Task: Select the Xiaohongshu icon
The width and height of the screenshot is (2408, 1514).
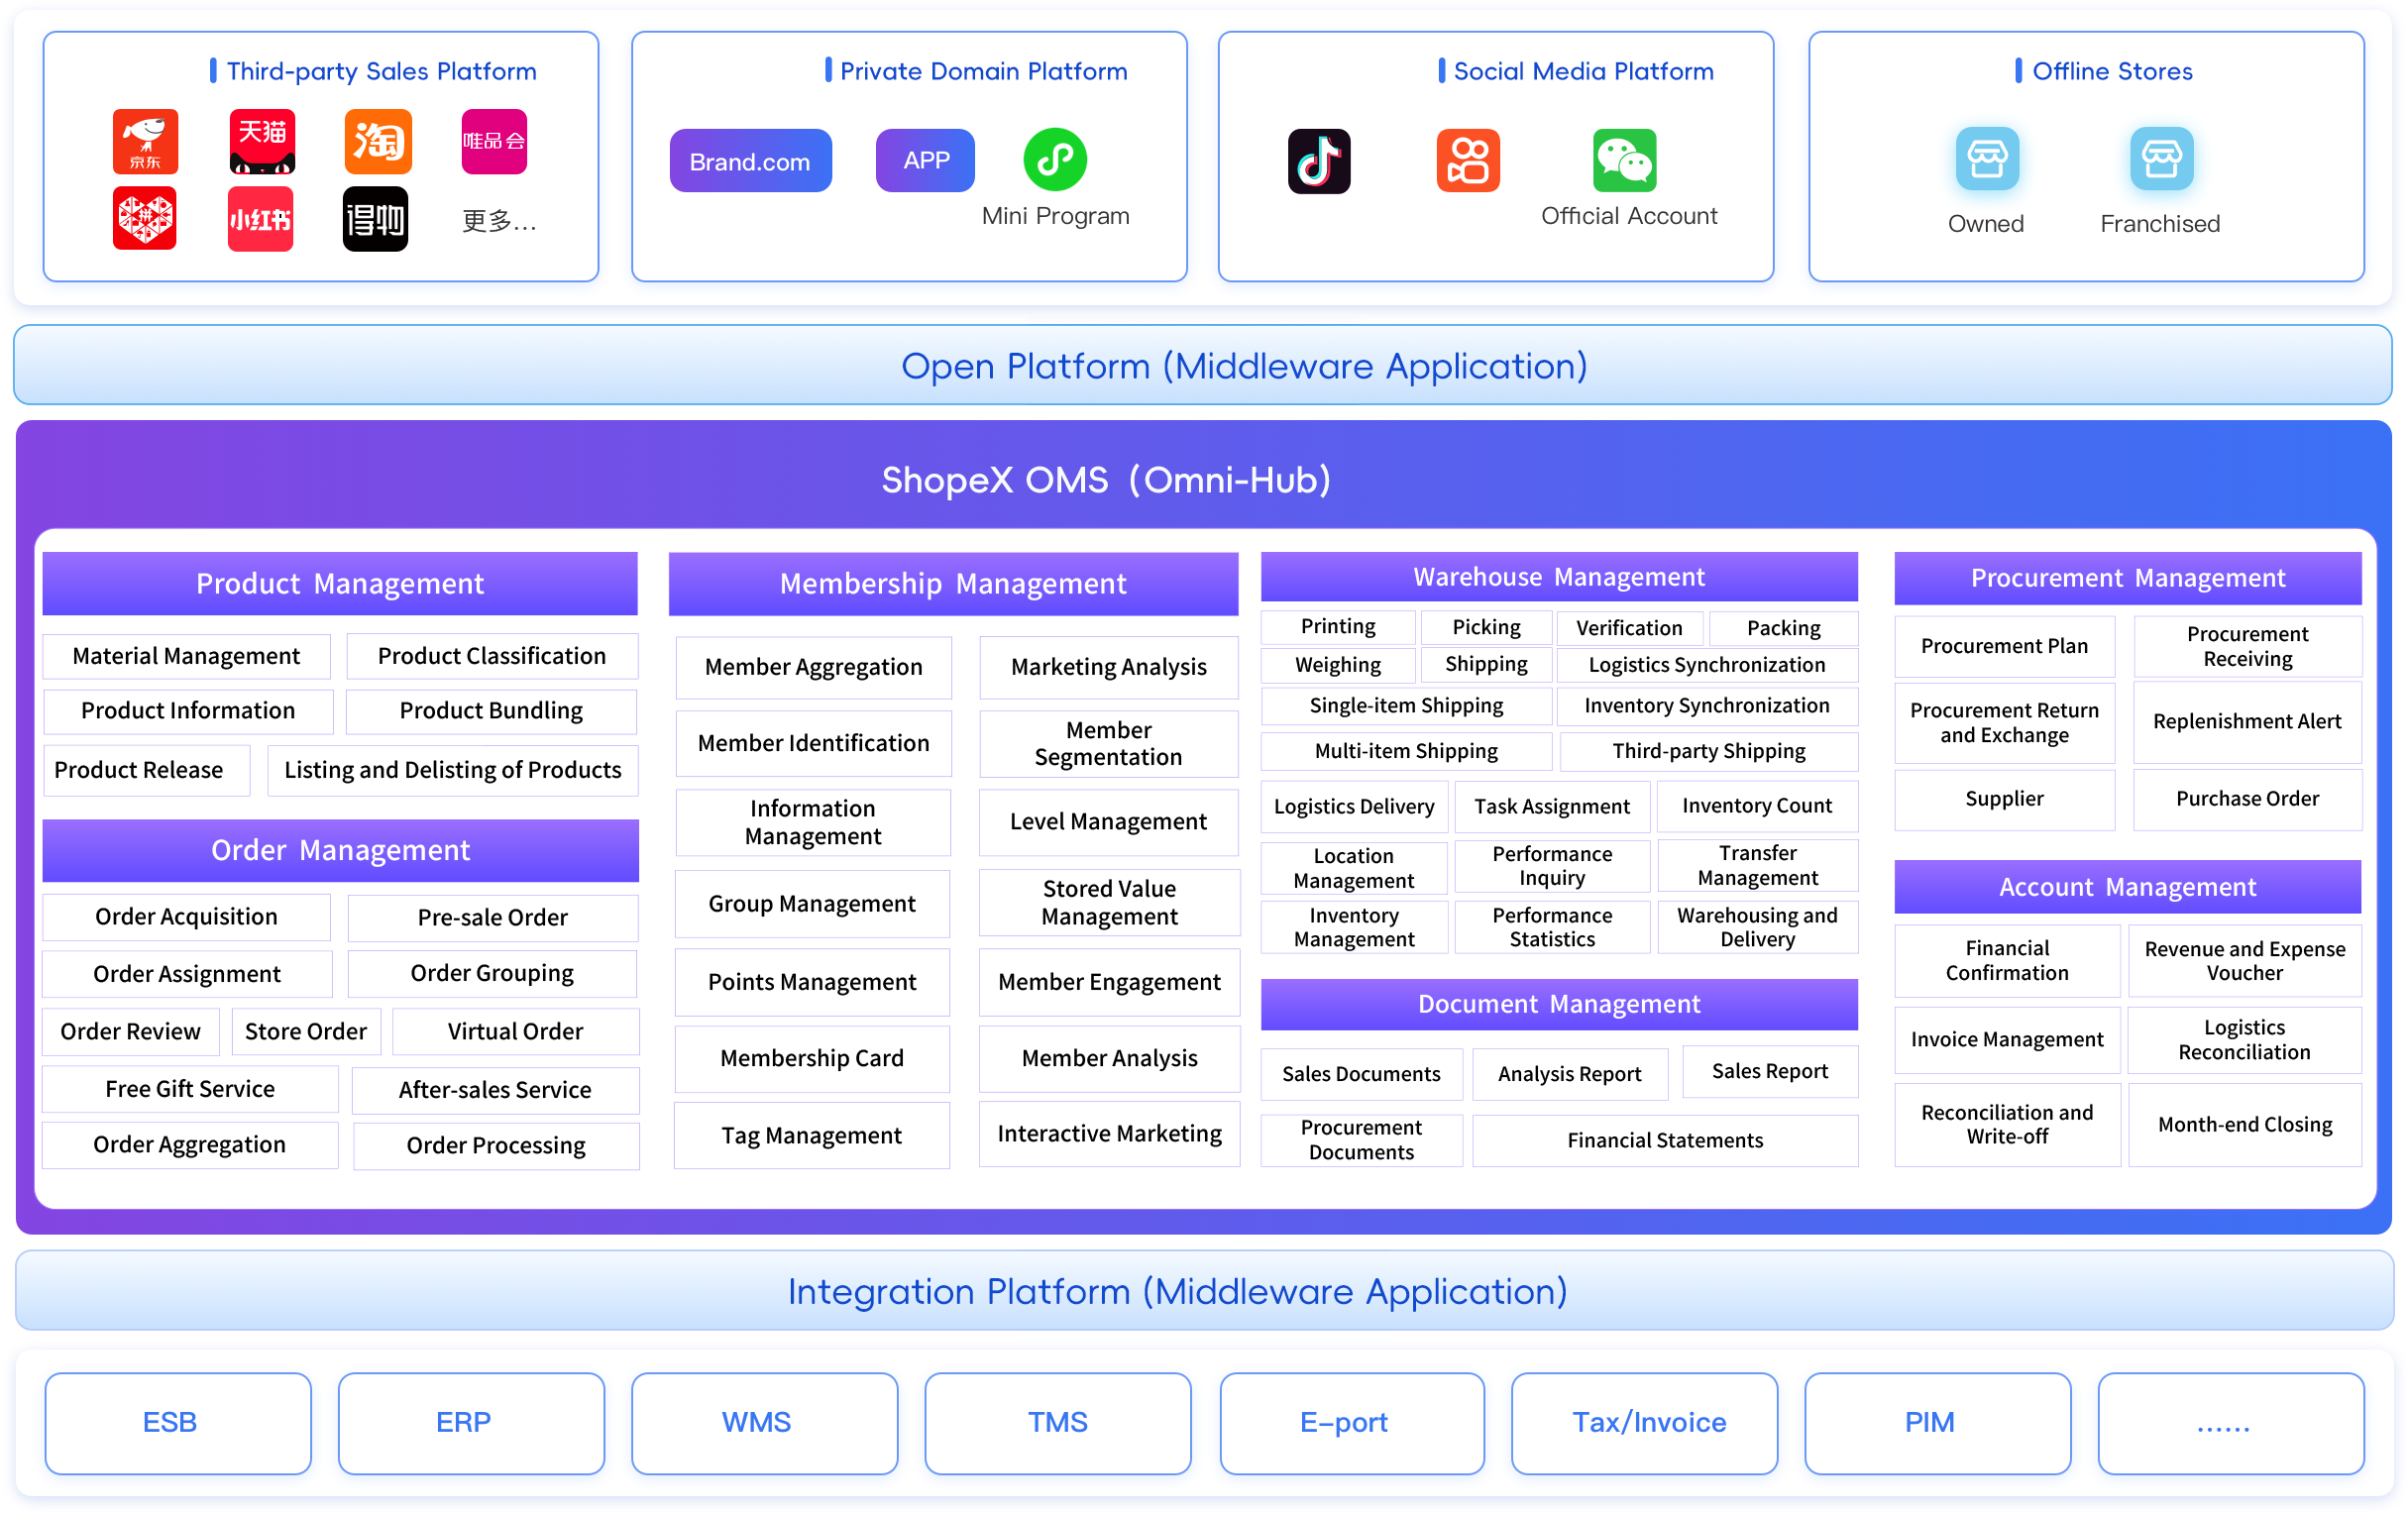Action: pos(260,218)
